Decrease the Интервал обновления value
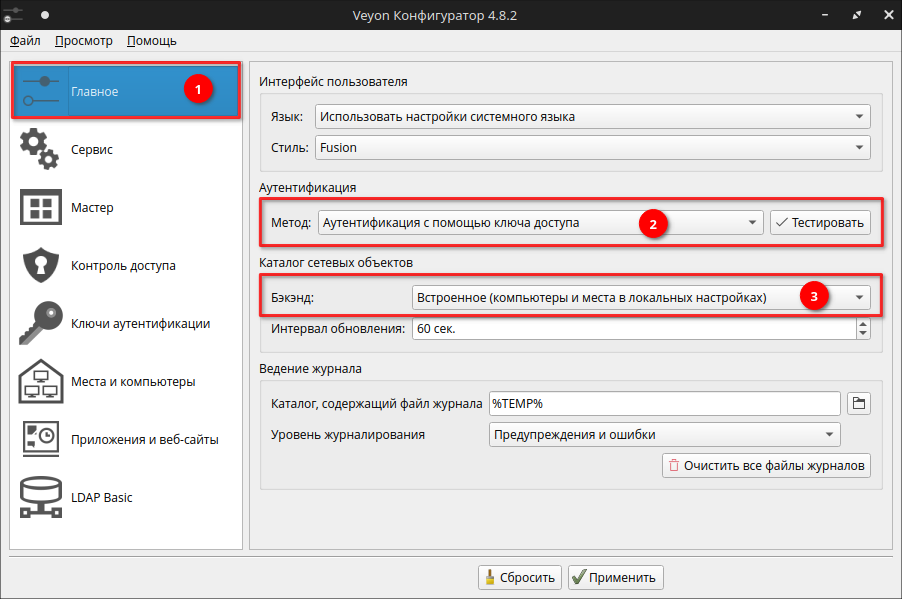This screenshot has height=599, width=902. (863, 334)
